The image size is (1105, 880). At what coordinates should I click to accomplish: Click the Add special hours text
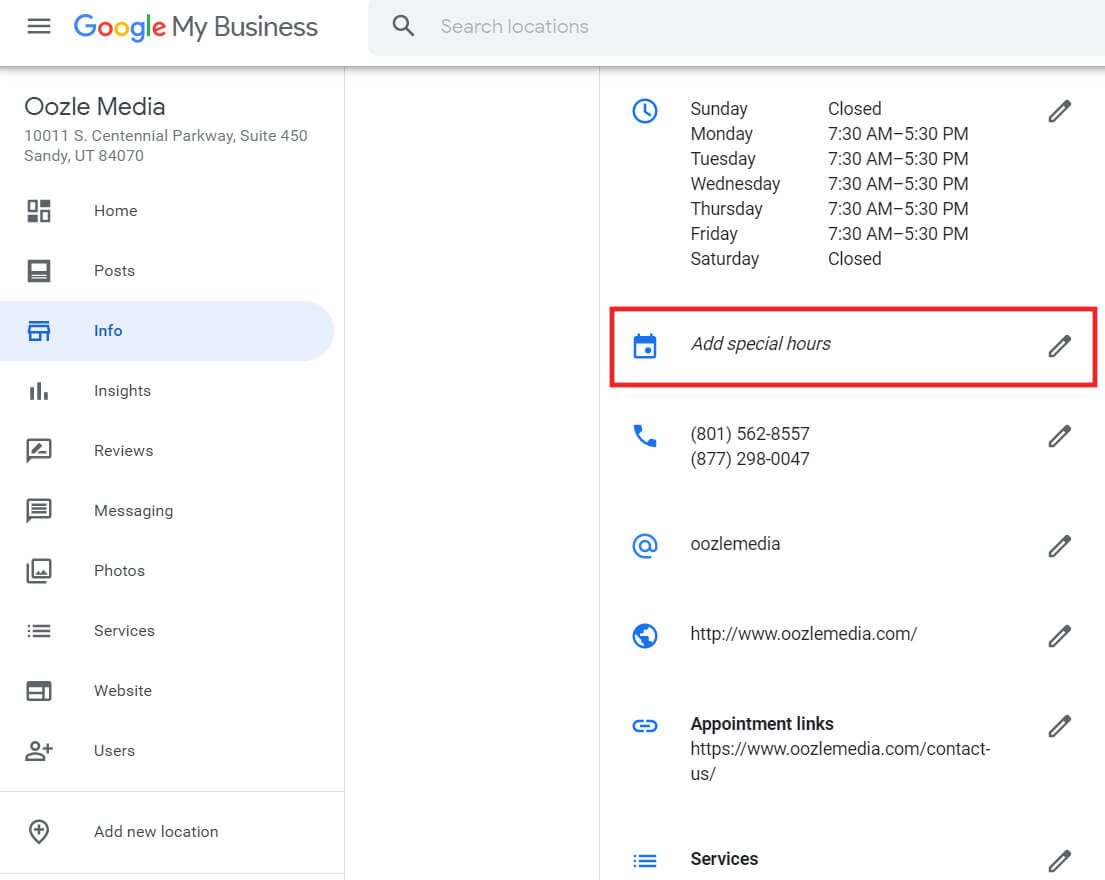760,344
